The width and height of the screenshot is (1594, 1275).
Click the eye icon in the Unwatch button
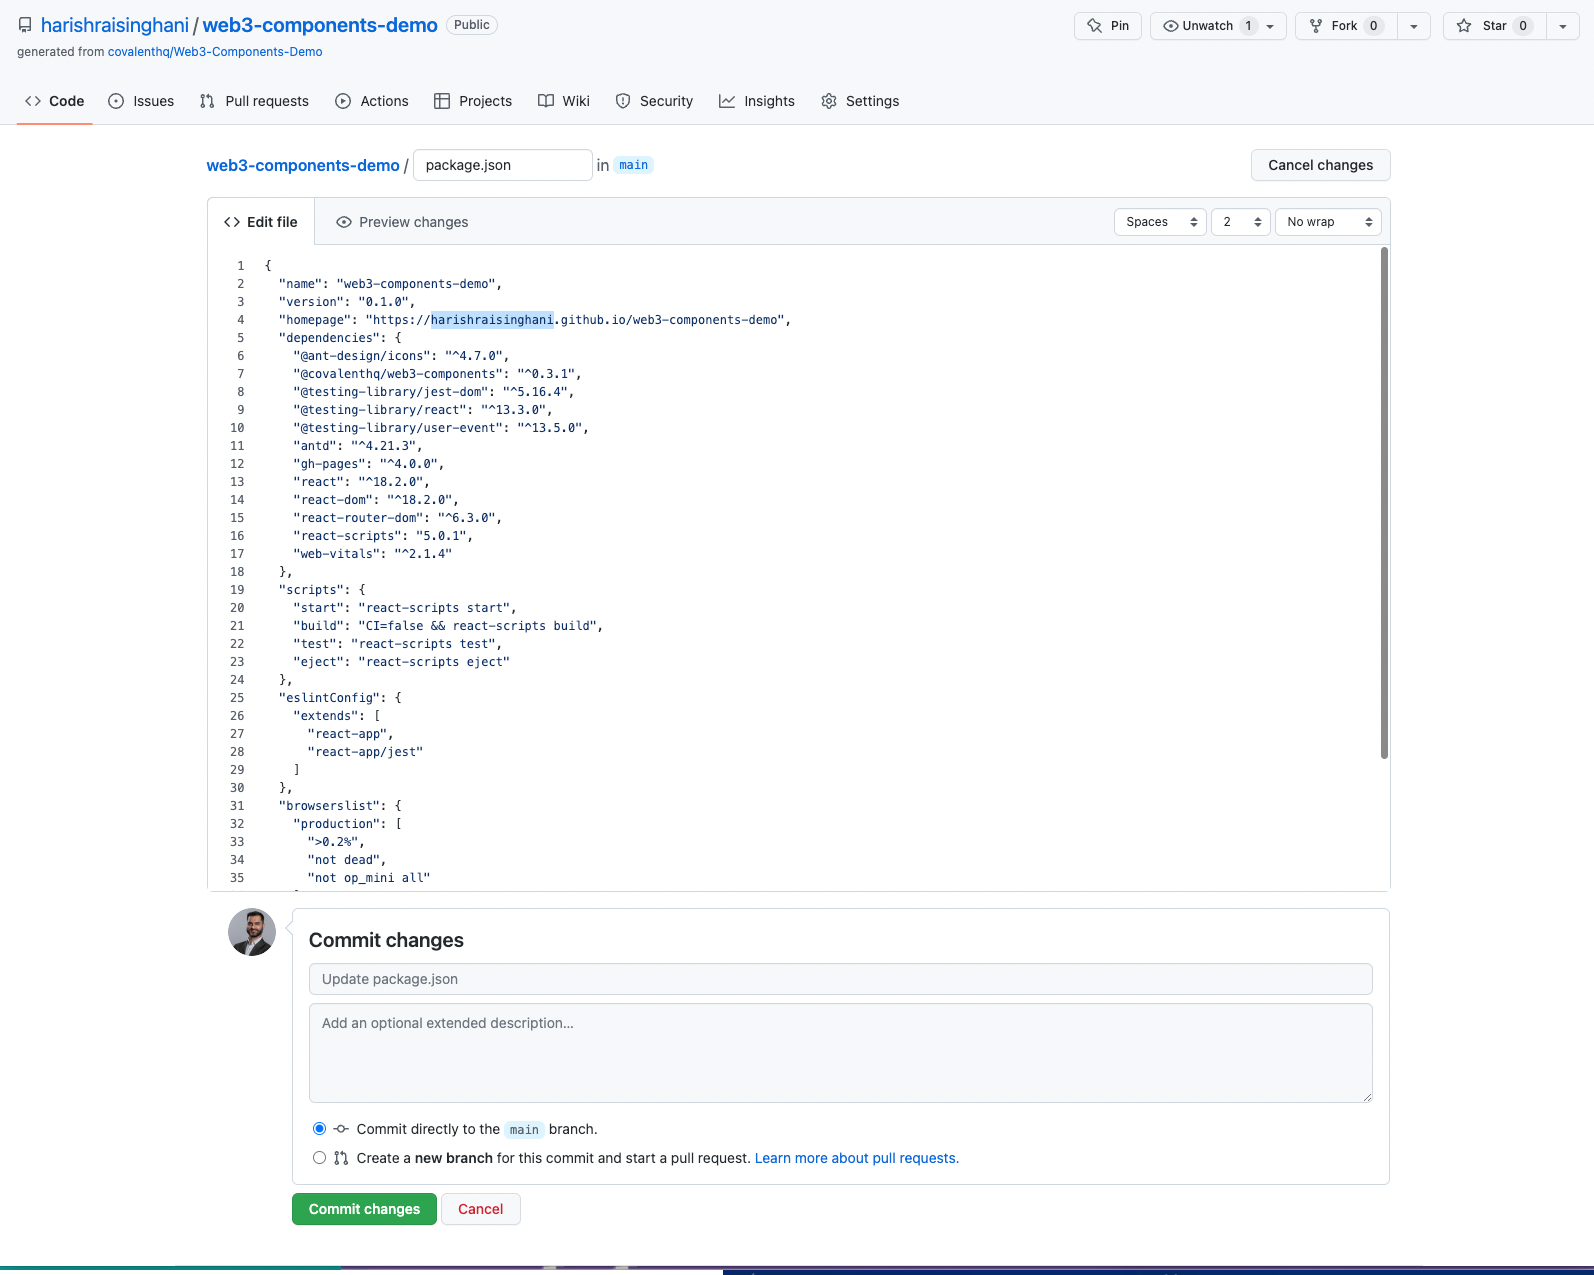pyautogui.click(x=1170, y=26)
